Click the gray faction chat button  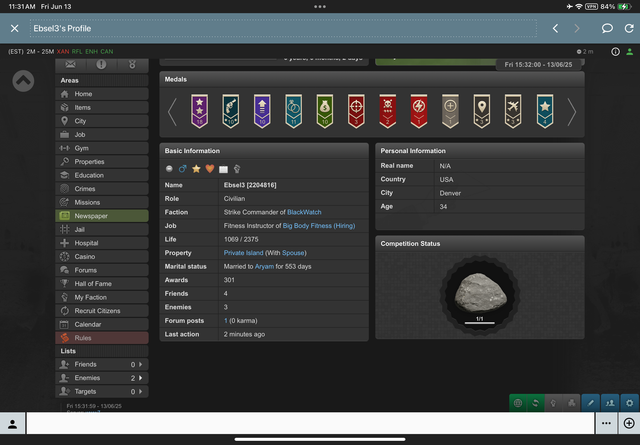coord(553,403)
